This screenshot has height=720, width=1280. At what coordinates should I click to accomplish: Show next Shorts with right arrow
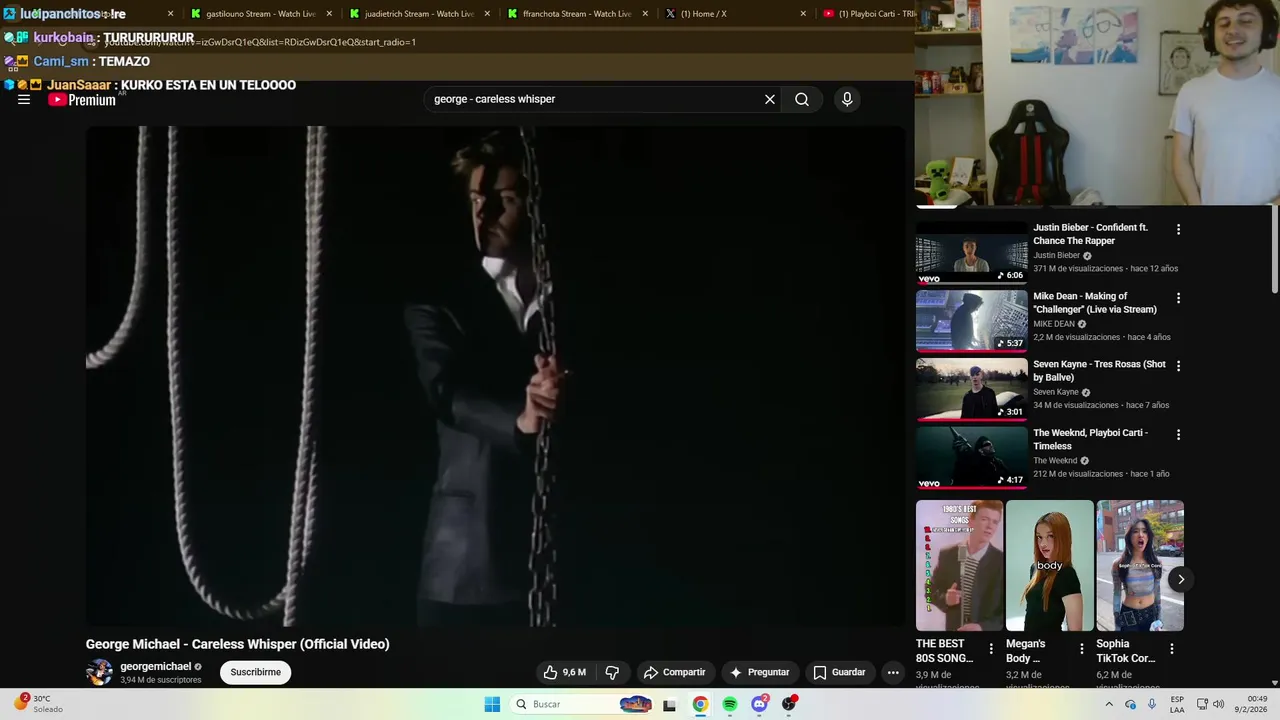pyautogui.click(x=1181, y=579)
